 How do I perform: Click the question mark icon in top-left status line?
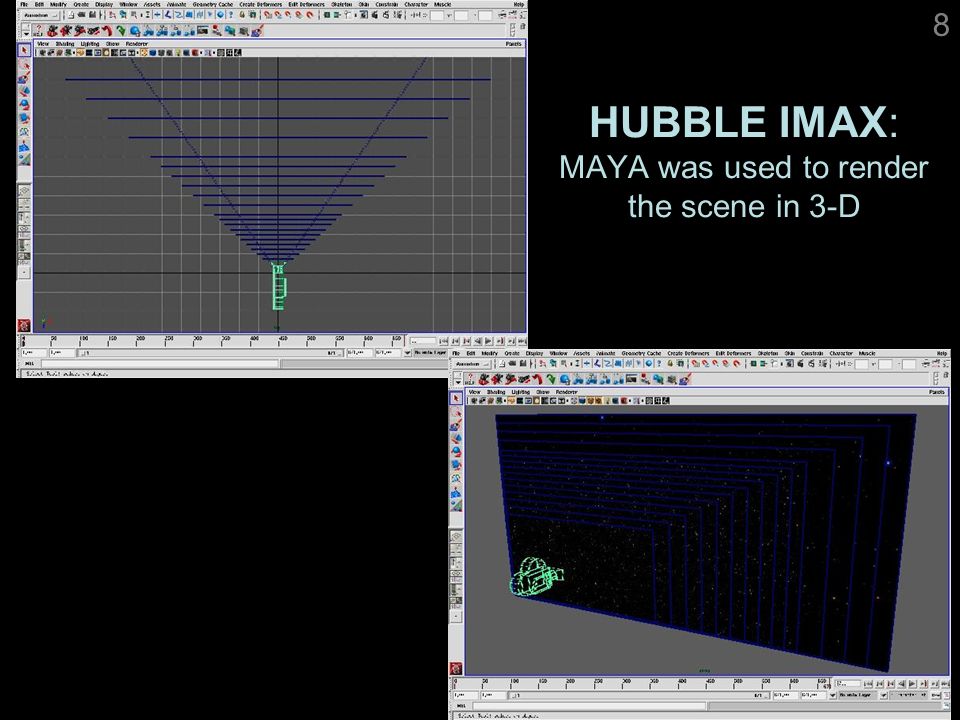(231, 15)
